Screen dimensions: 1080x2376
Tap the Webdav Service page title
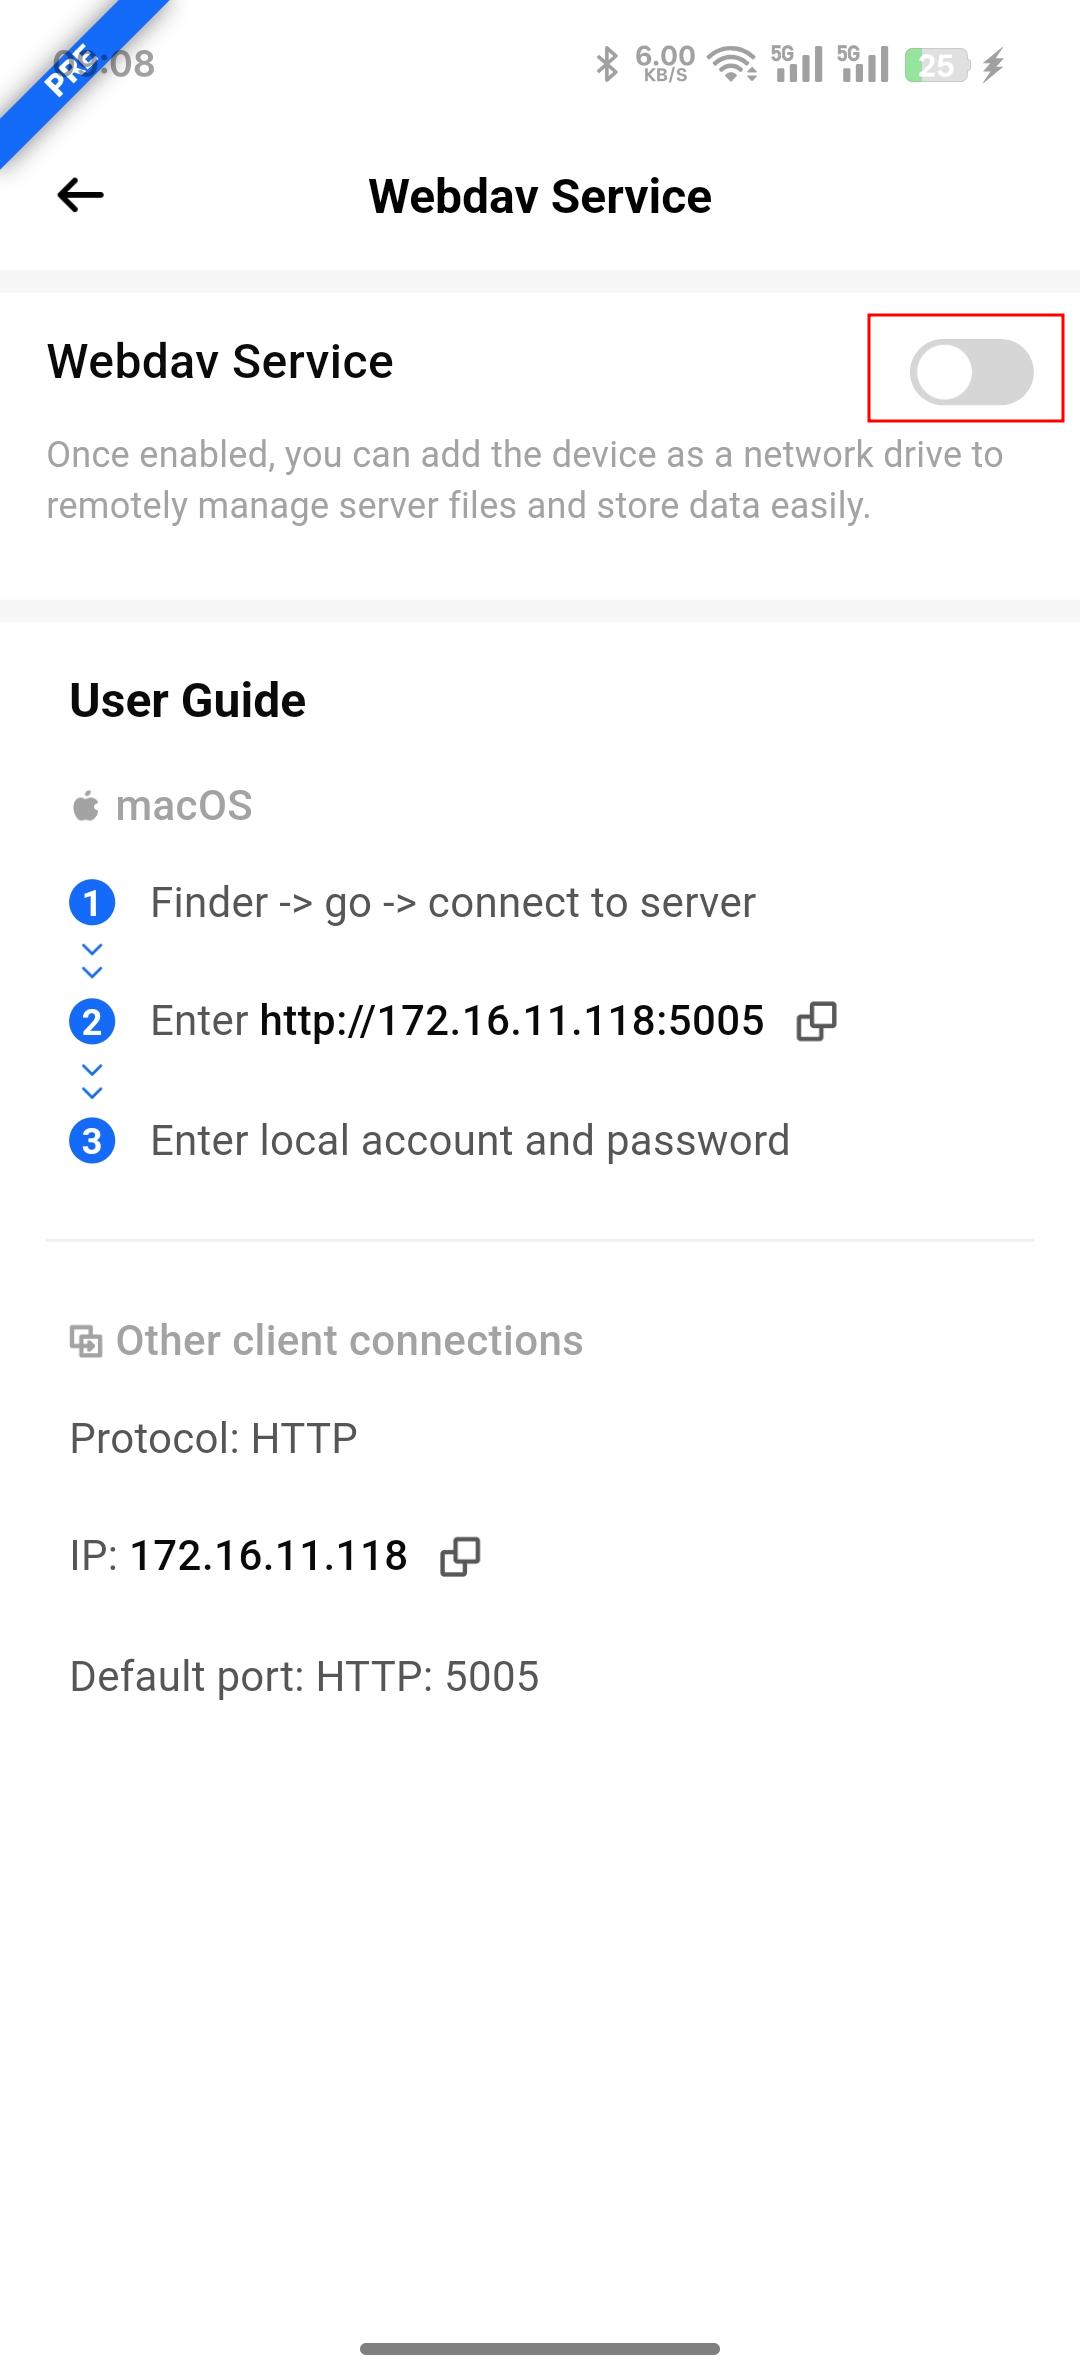[x=540, y=196]
